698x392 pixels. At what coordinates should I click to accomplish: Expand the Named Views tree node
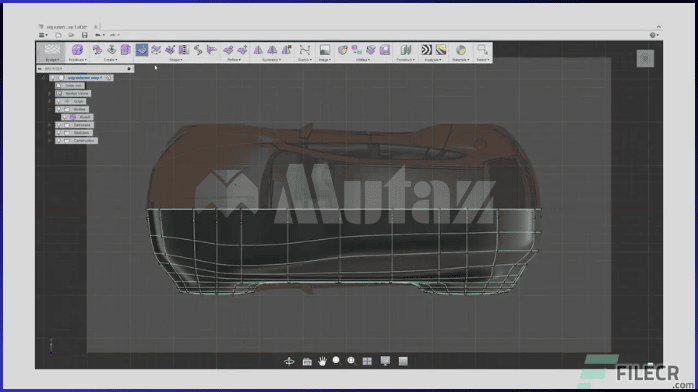49,93
